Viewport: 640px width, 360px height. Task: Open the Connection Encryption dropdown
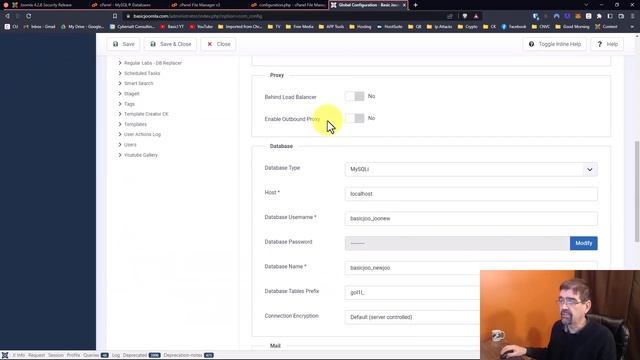coord(412,317)
